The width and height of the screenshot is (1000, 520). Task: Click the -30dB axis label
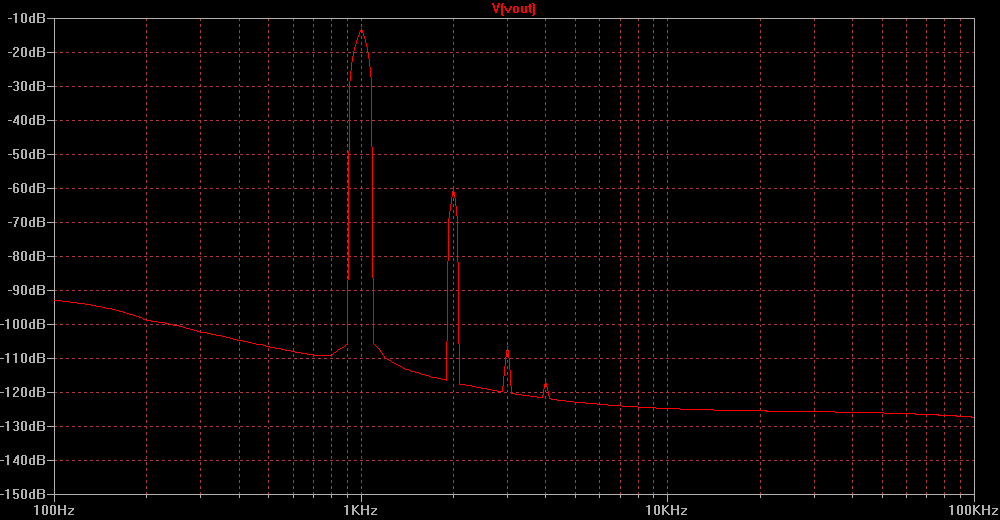coord(26,86)
